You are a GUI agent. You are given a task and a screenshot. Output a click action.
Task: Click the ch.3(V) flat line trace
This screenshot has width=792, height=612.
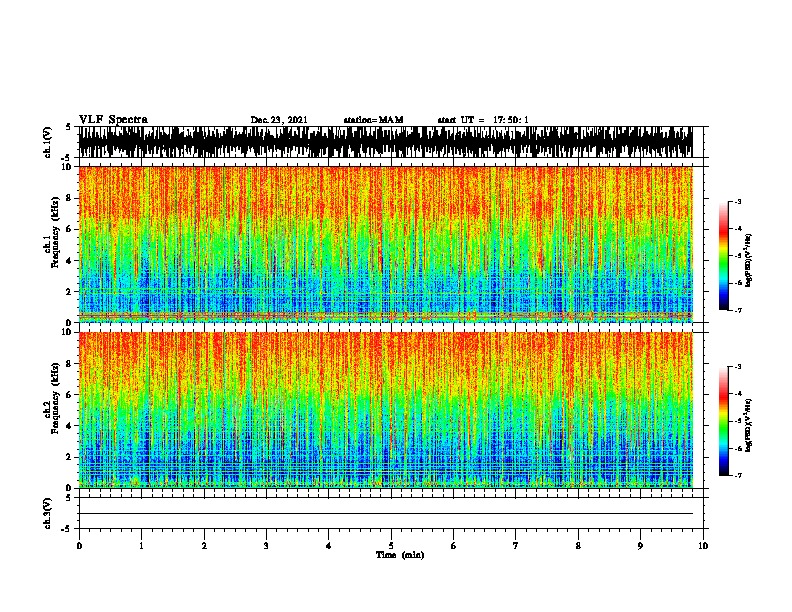386,514
